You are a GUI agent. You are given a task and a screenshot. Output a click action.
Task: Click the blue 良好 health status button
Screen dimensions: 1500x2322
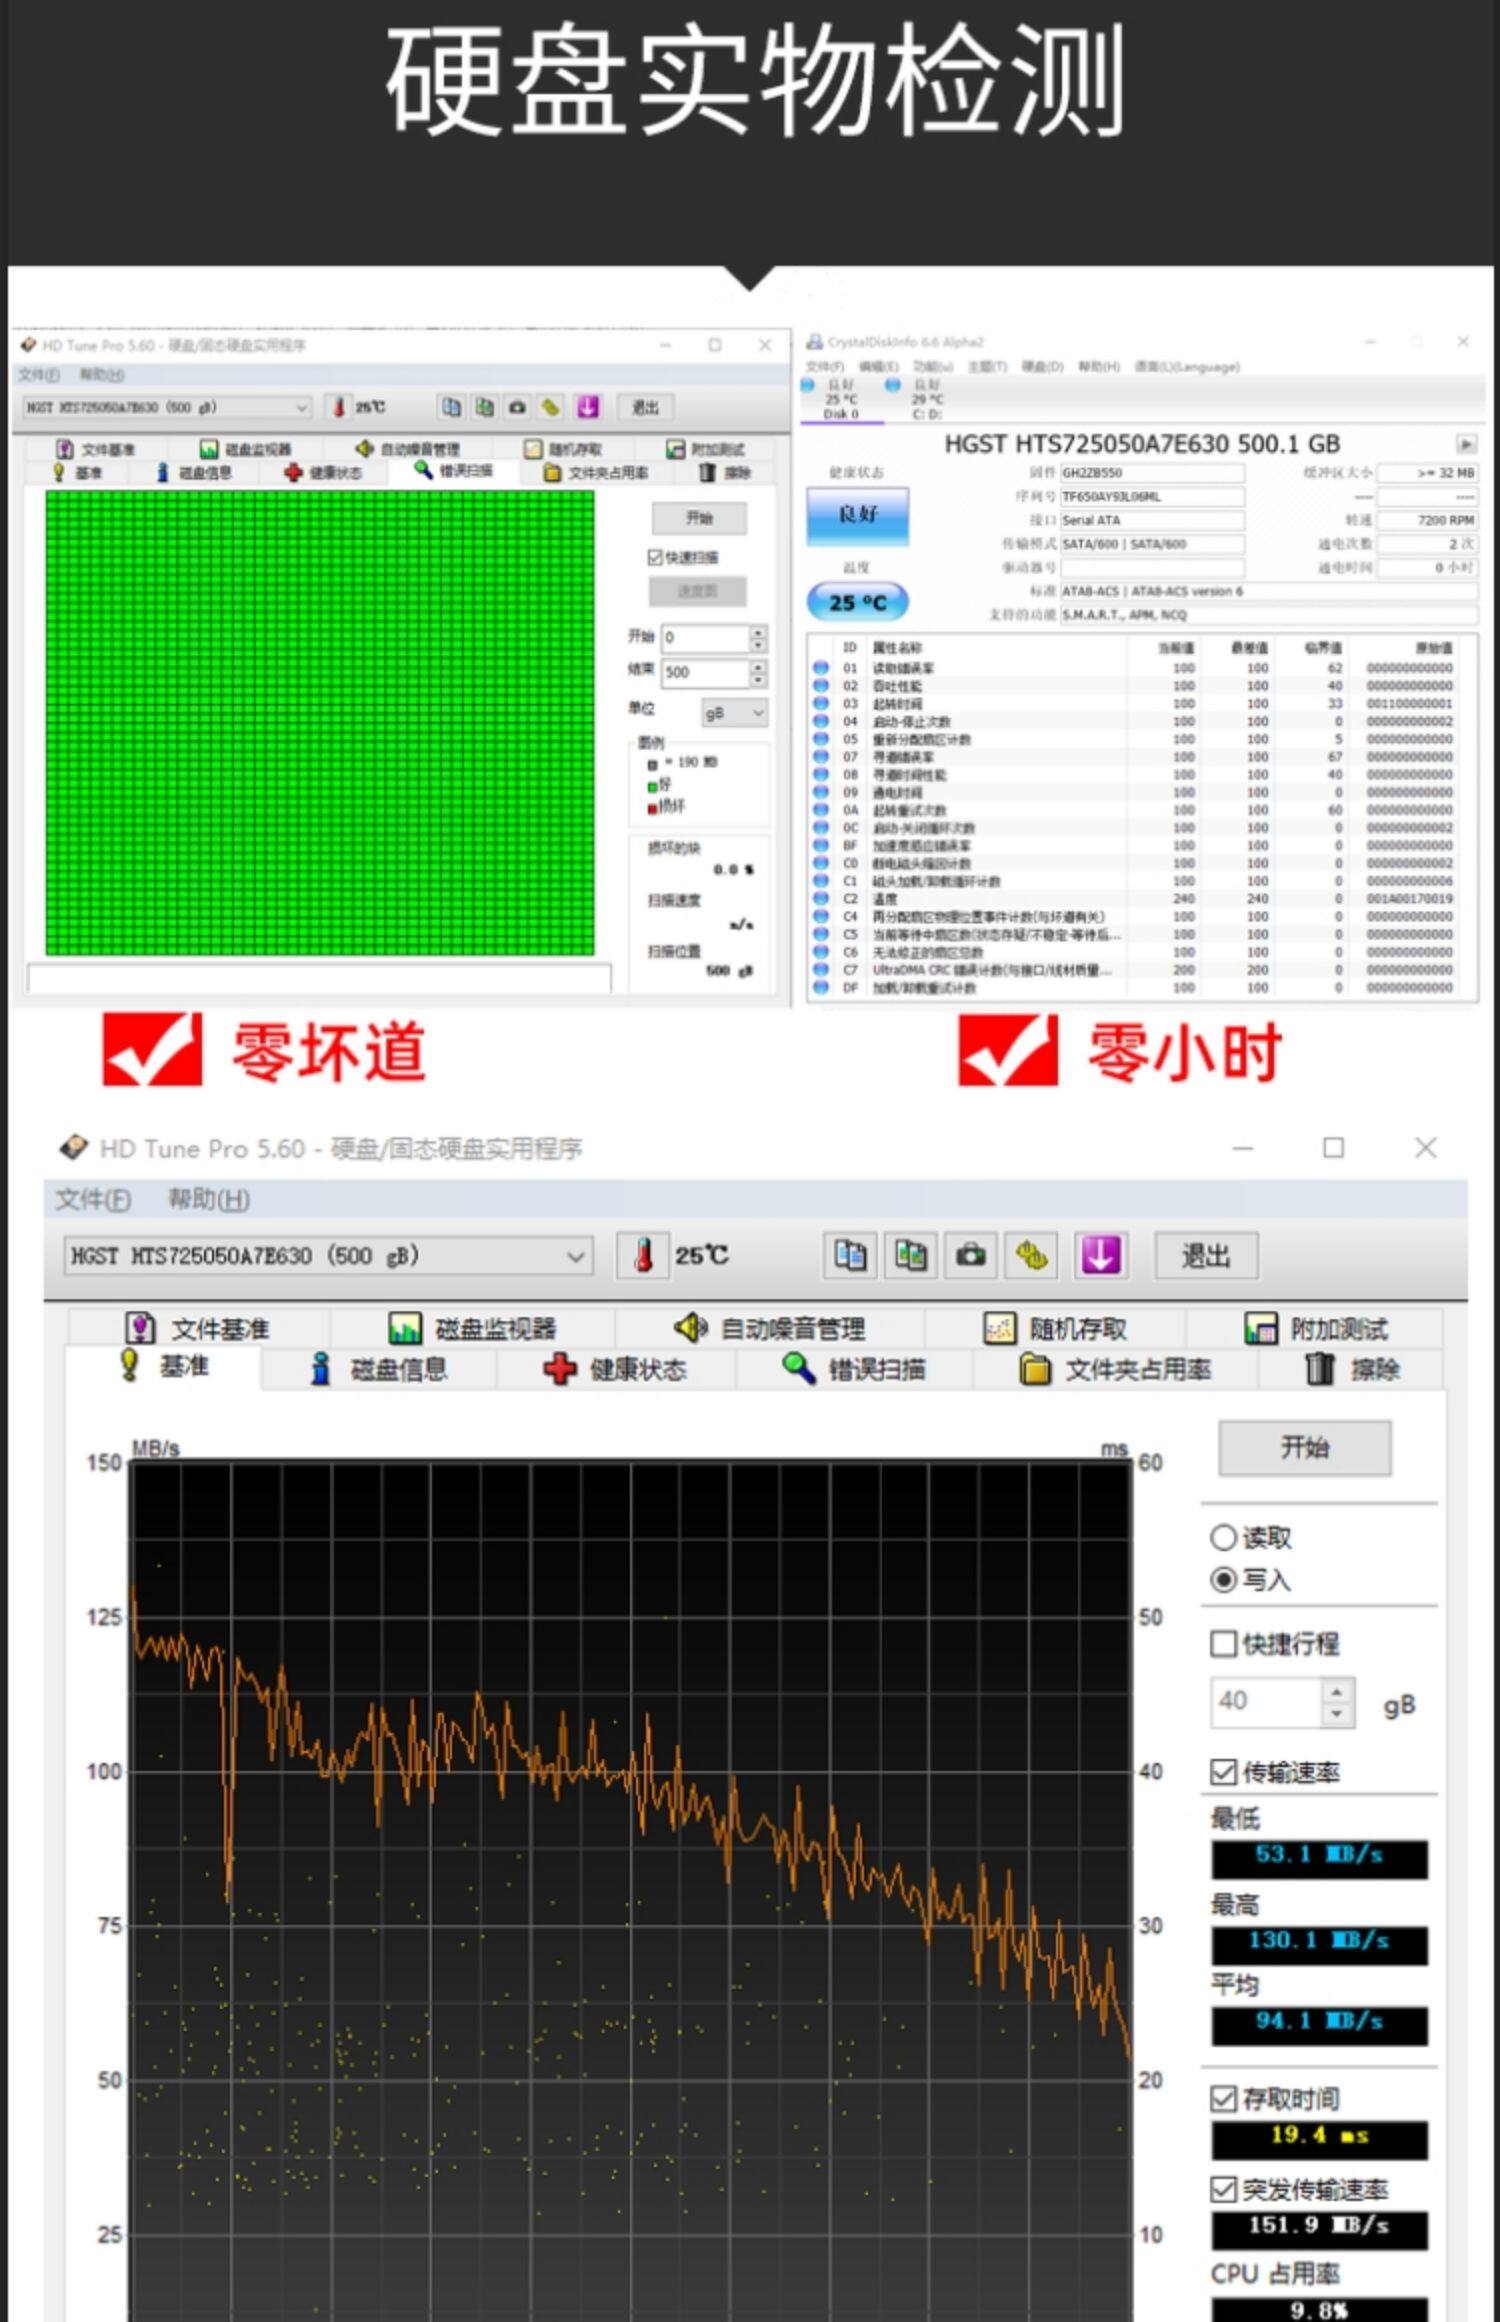[x=858, y=515]
